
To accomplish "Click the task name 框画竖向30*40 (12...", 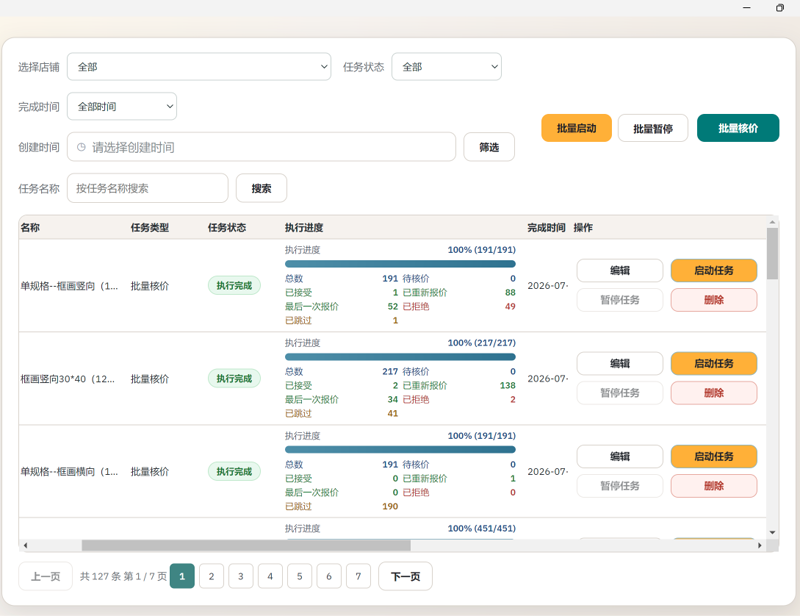I will [68, 379].
